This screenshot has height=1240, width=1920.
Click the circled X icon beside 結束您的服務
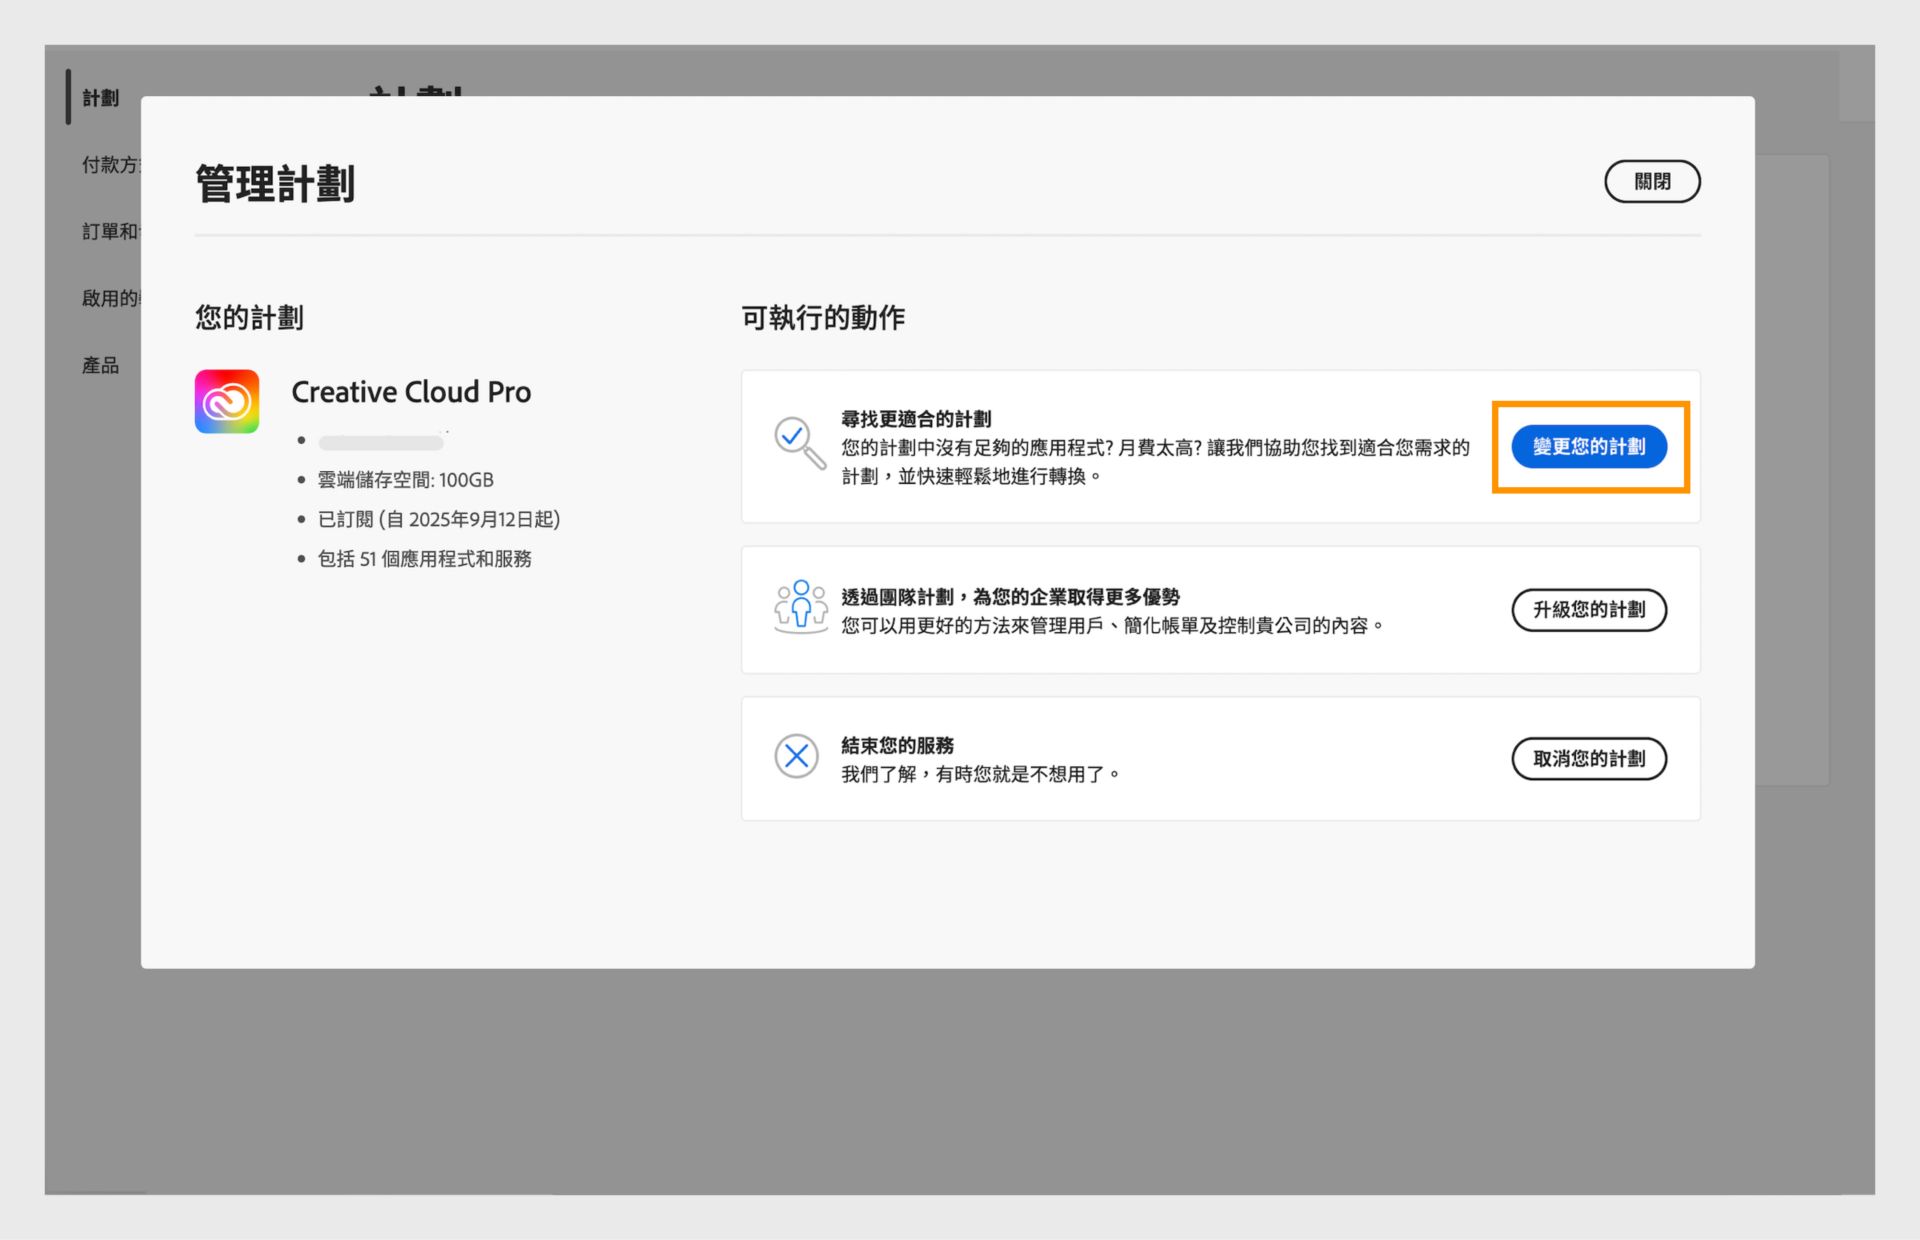click(797, 757)
